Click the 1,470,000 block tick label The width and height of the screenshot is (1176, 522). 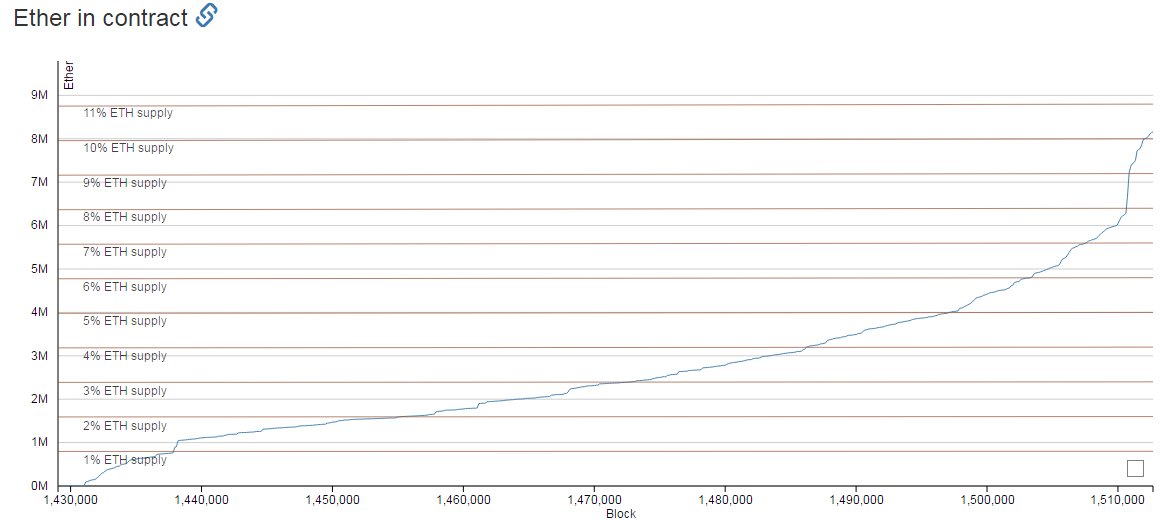point(594,500)
